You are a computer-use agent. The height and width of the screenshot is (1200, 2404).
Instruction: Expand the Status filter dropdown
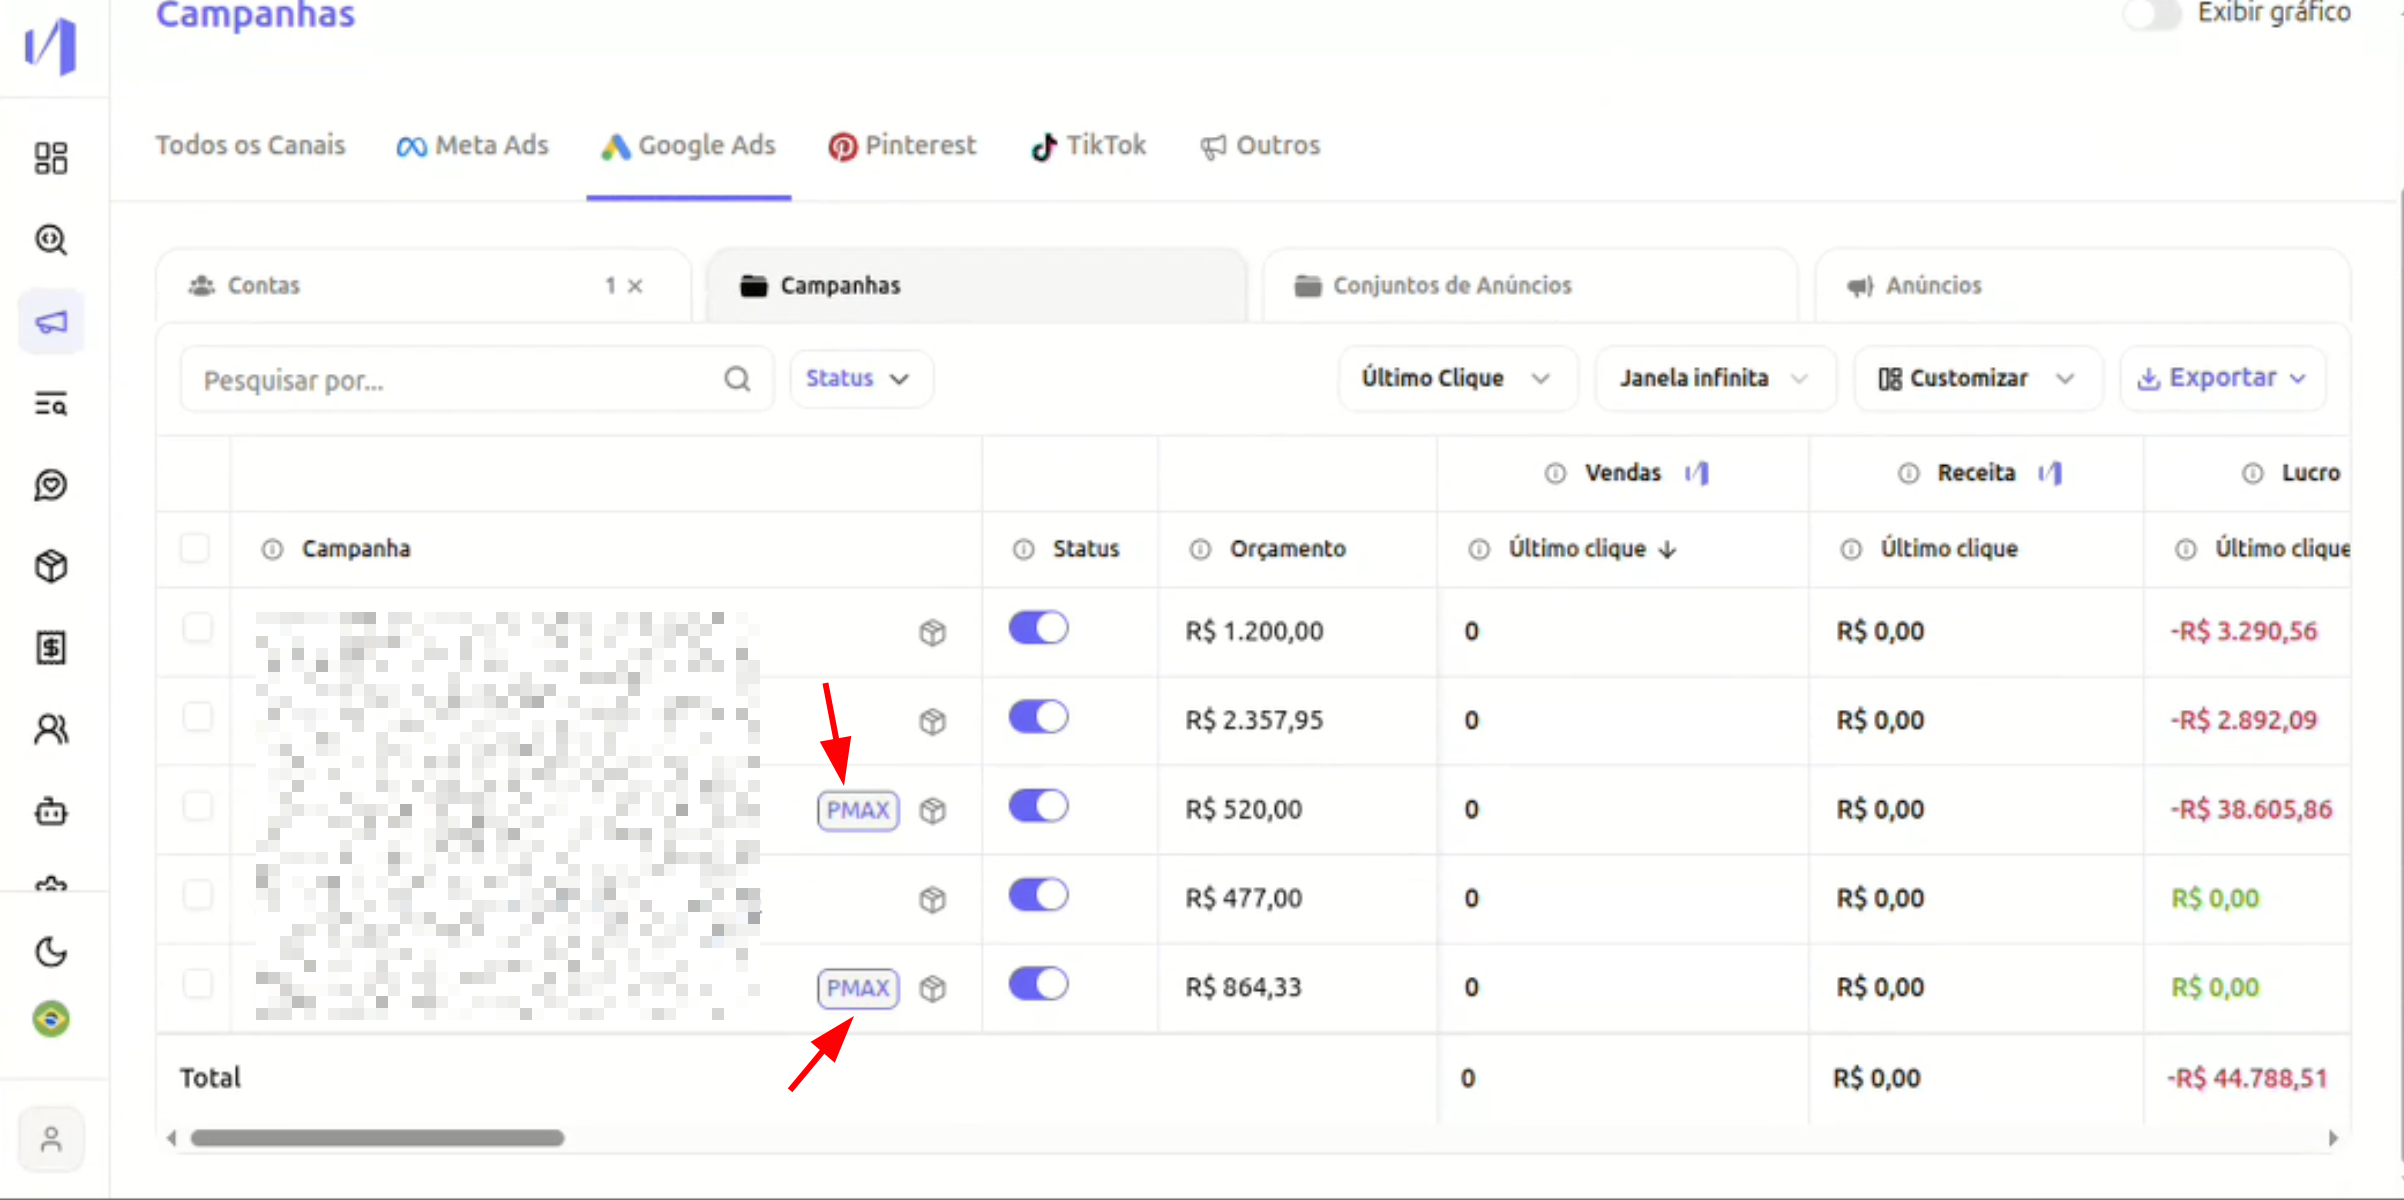pos(859,379)
